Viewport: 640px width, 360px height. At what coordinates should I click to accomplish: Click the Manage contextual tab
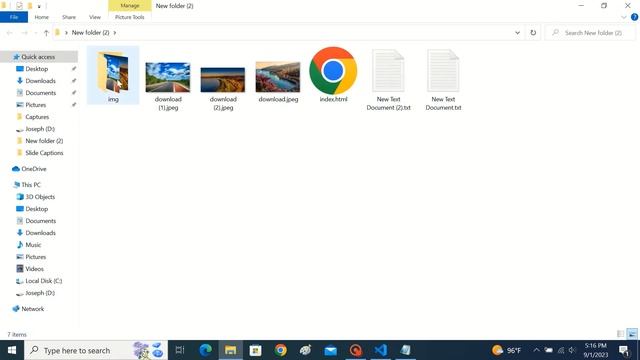click(130, 6)
